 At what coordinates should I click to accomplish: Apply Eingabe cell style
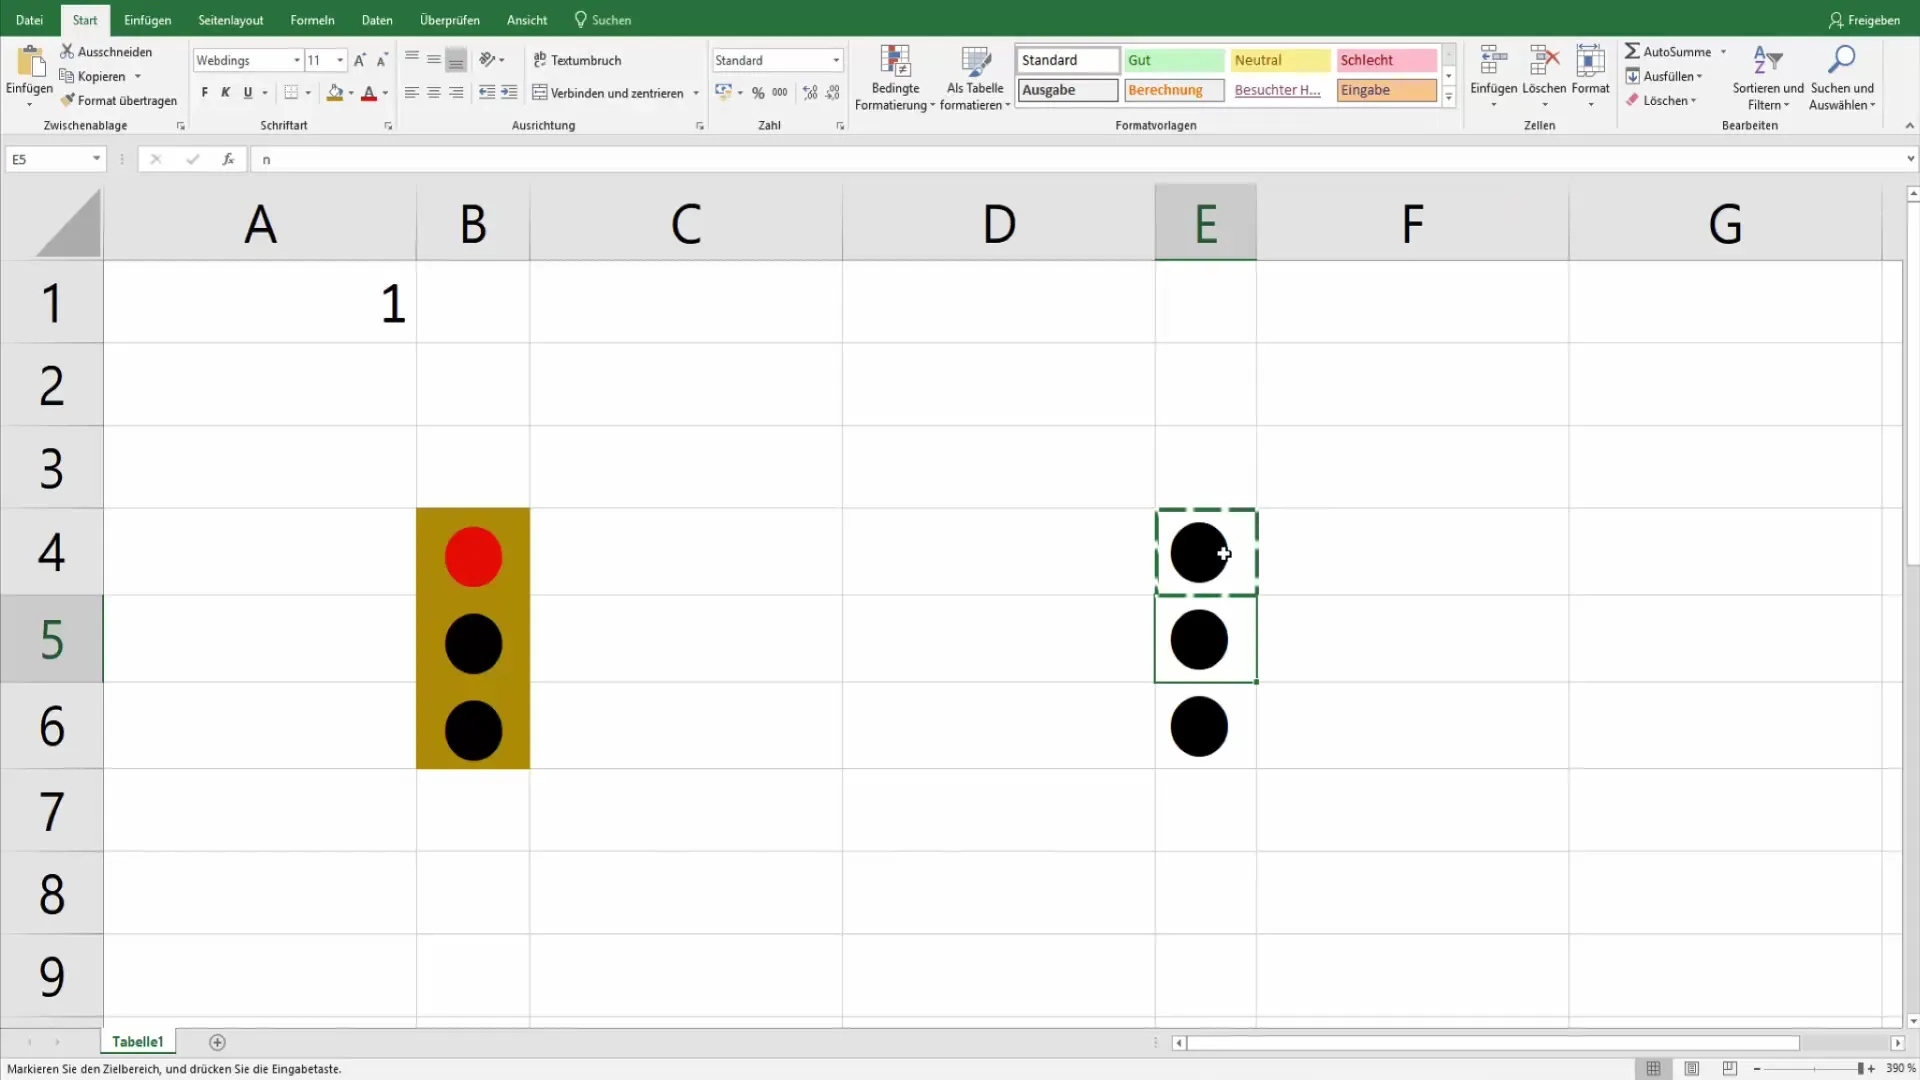point(1386,90)
